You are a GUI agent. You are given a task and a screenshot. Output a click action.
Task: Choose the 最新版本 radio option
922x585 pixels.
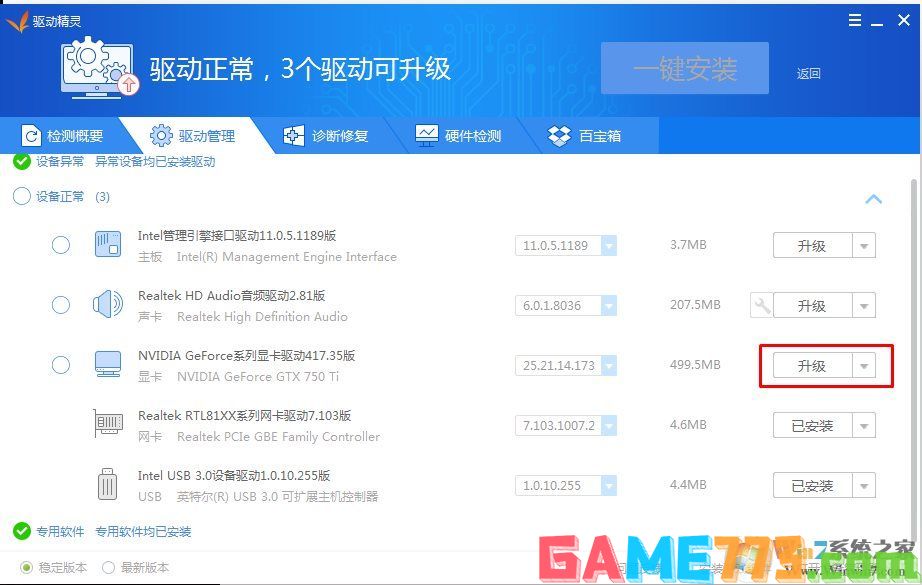point(108,567)
